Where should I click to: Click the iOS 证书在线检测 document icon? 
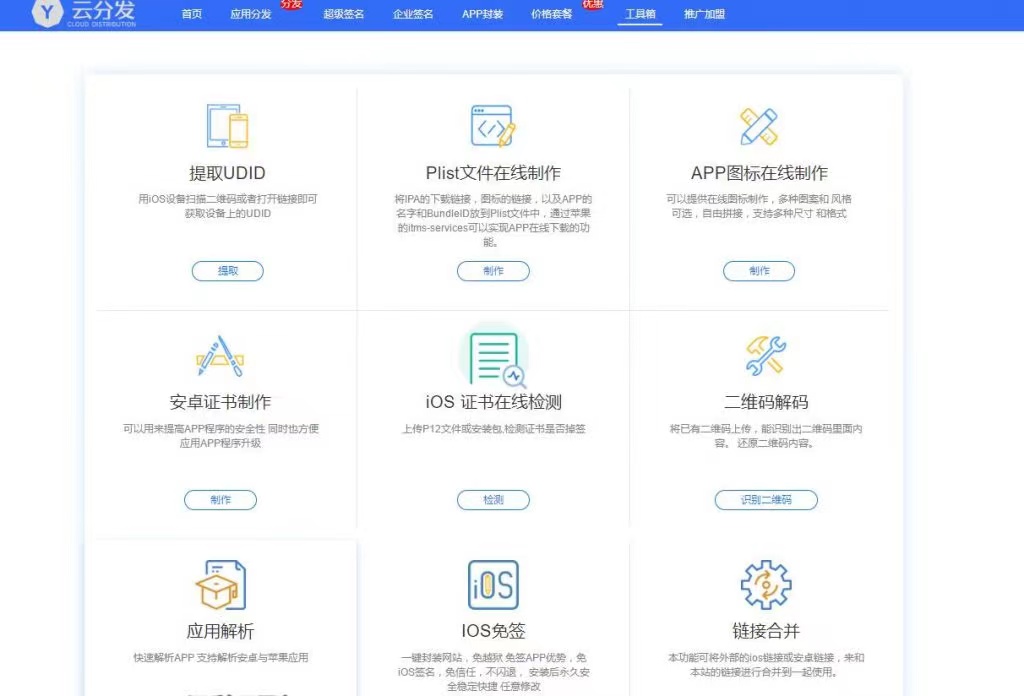pos(494,357)
